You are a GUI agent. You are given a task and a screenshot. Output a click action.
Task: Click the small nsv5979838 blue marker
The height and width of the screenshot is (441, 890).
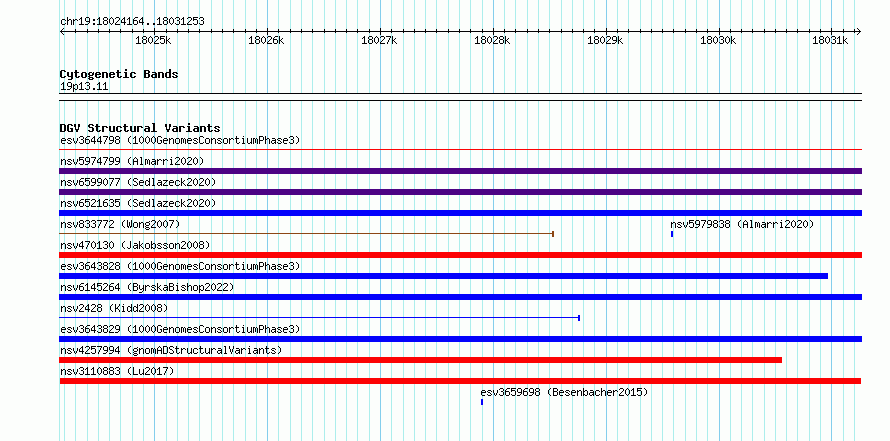pyautogui.click(x=672, y=234)
